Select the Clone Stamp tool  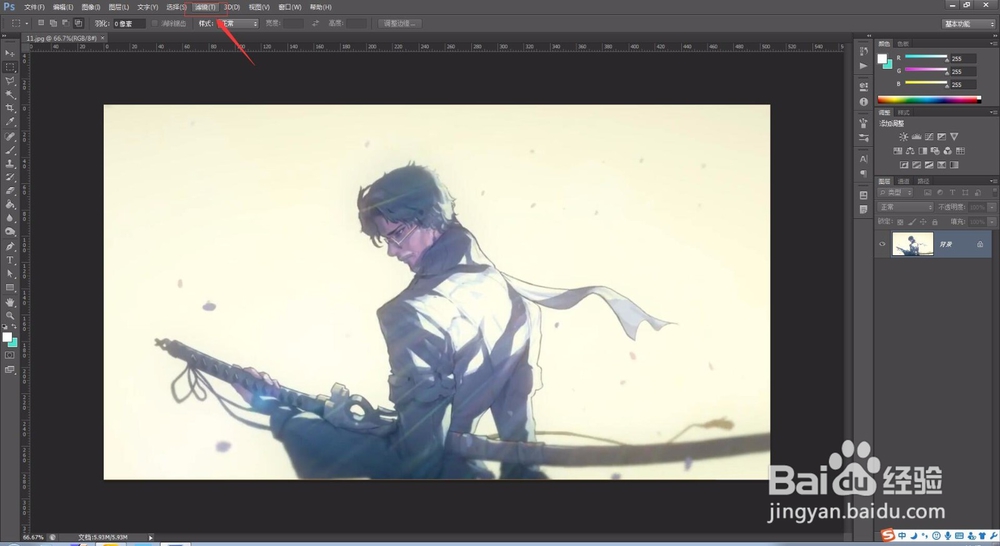(10, 164)
